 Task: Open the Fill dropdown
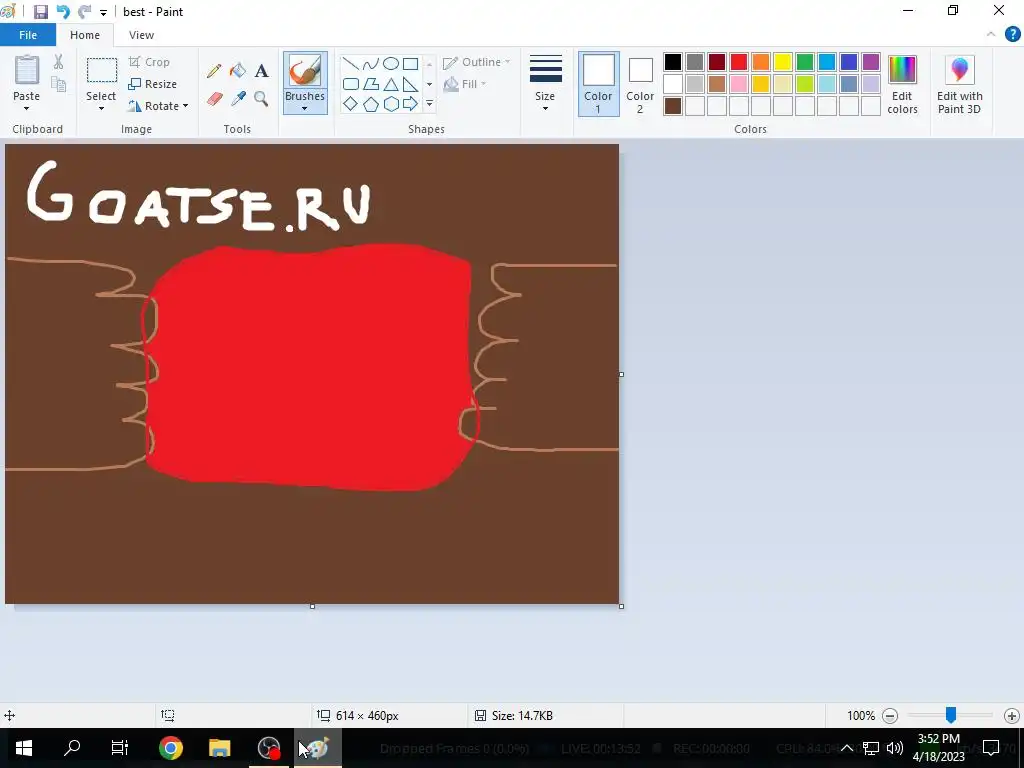(x=465, y=84)
